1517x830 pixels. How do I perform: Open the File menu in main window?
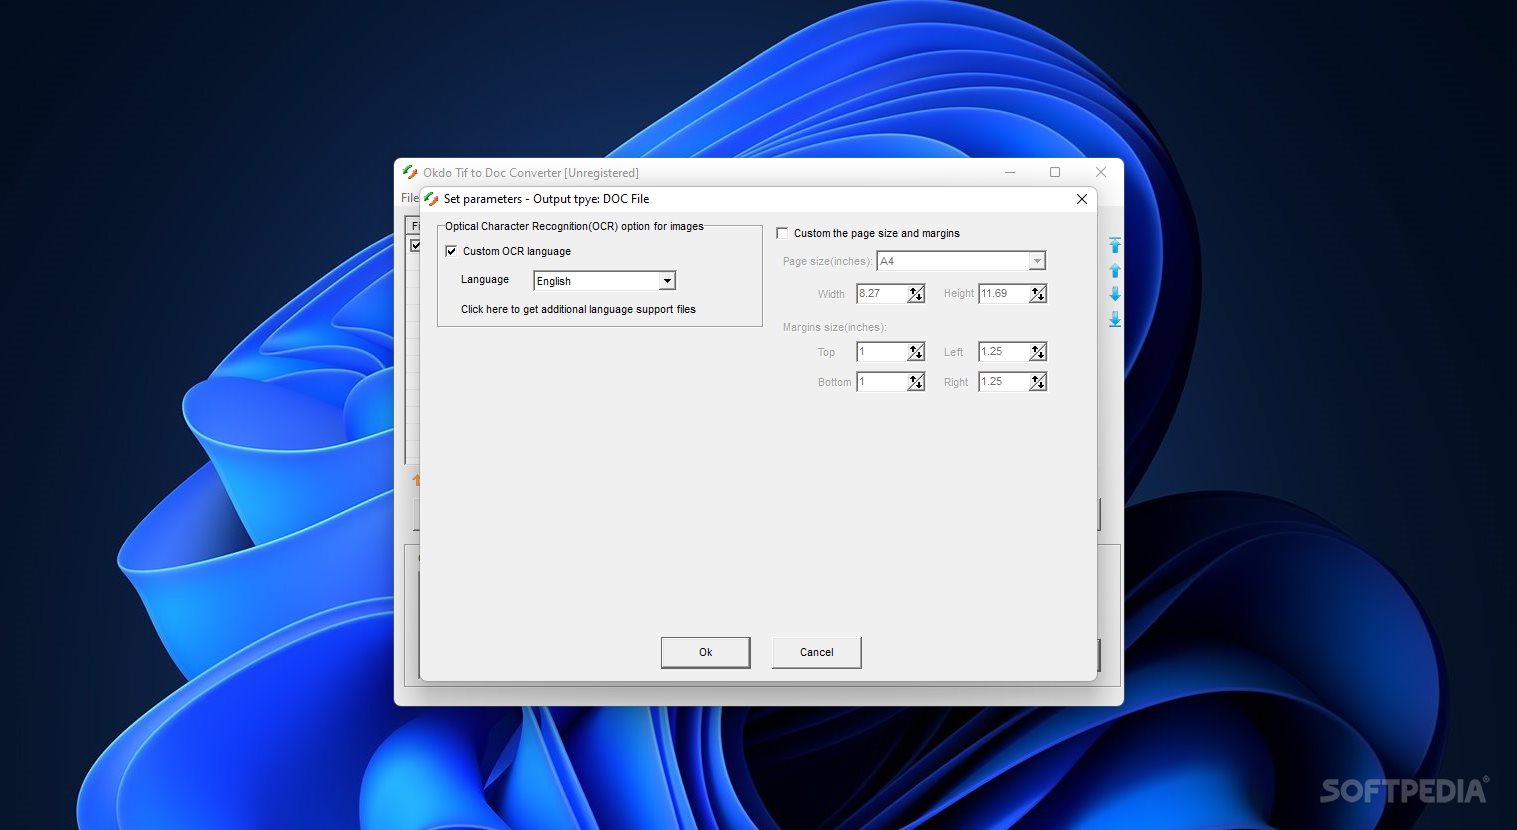(x=409, y=198)
